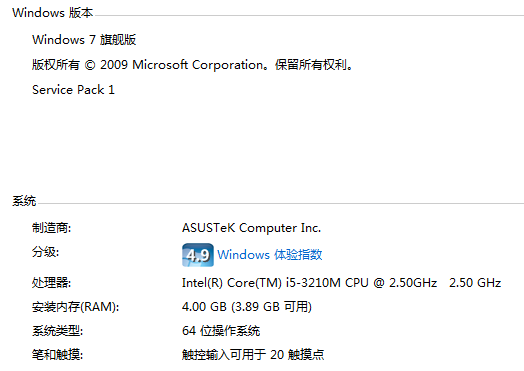Click the Service Pack 1 text

(x=74, y=90)
